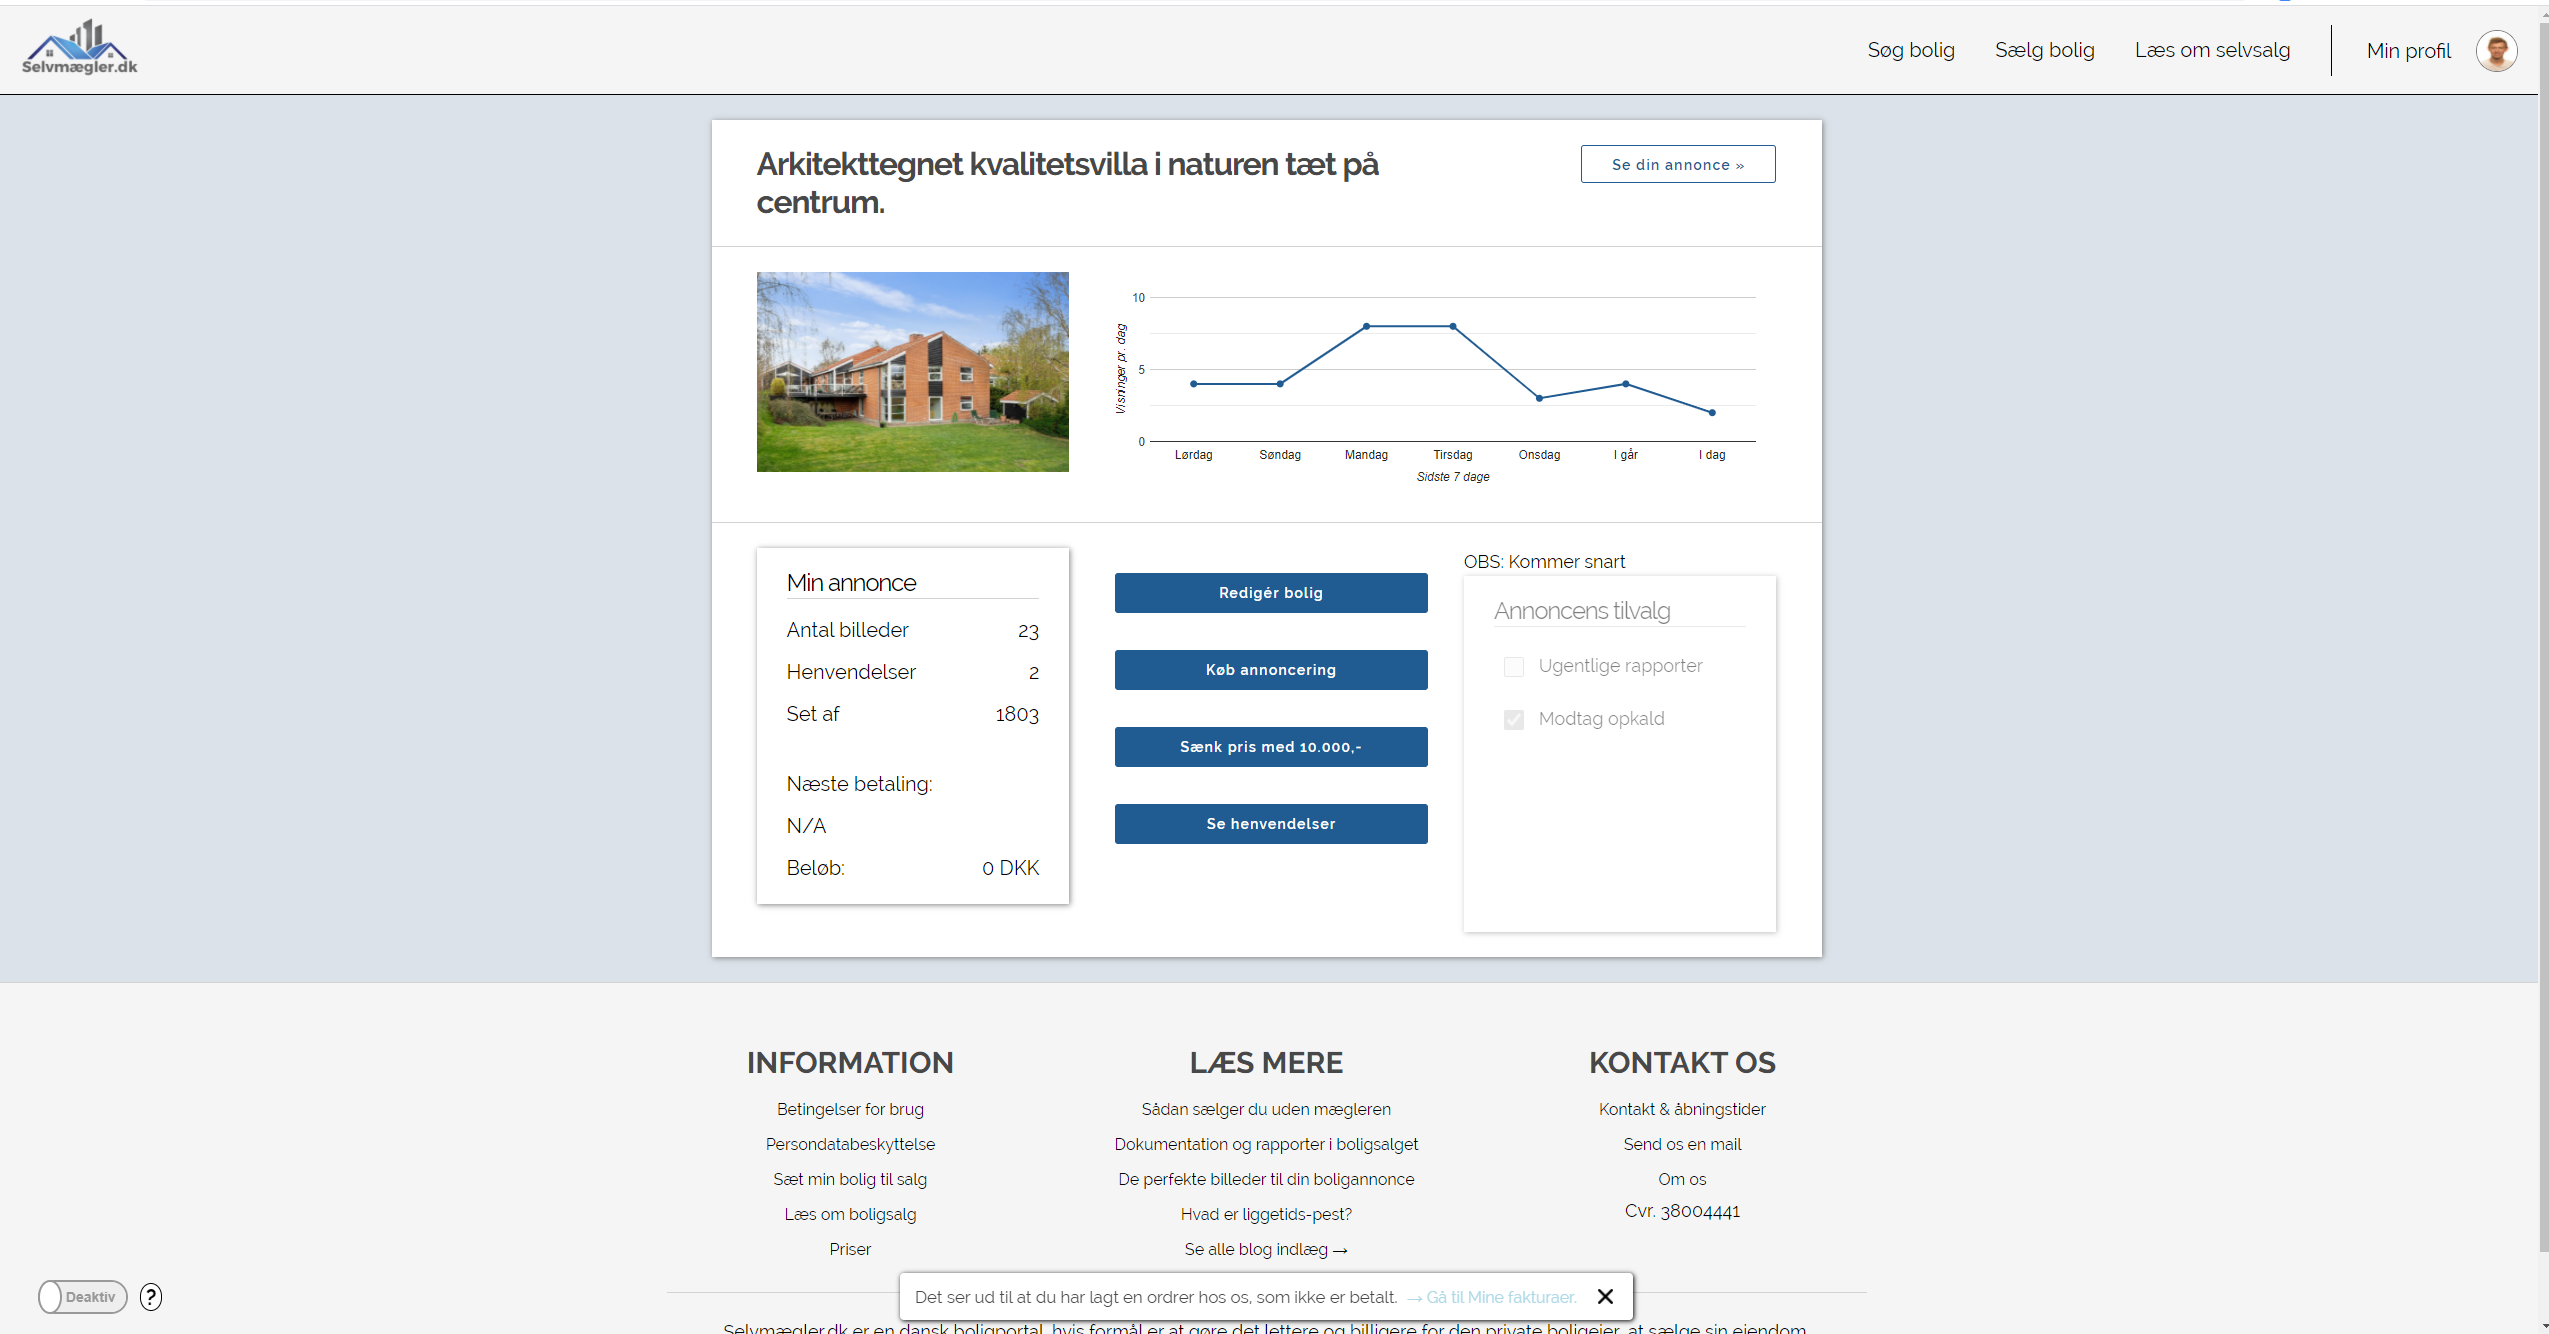Open Se henvendelser button

[x=1270, y=824]
